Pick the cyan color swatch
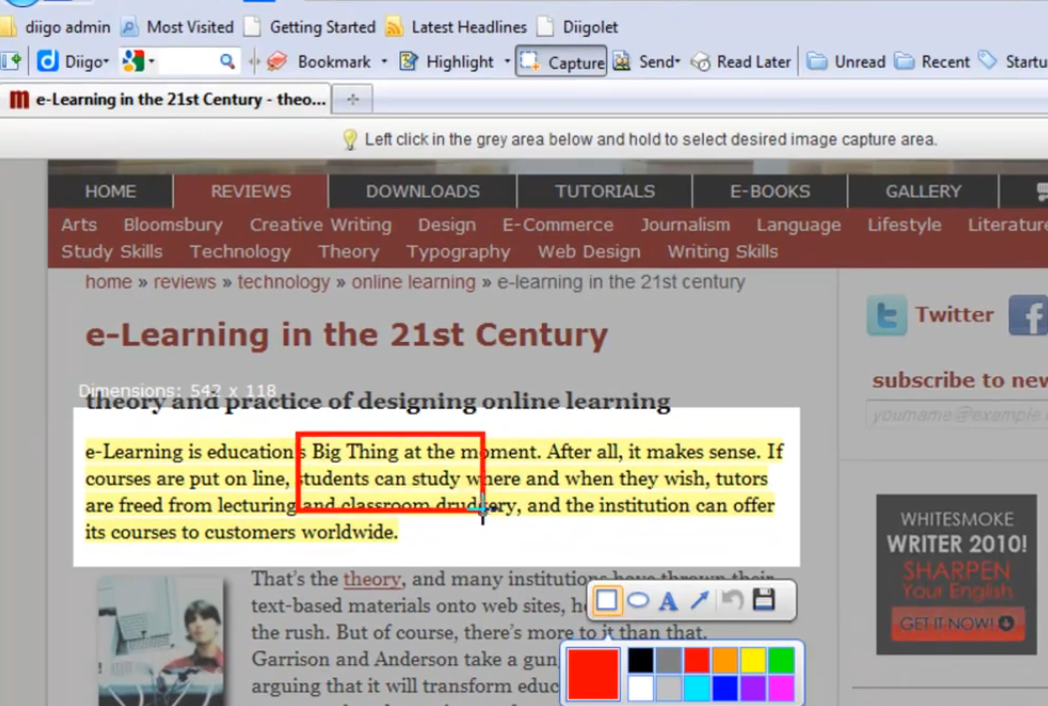Viewport: 1048px width, 706px height. coord(696,688)
